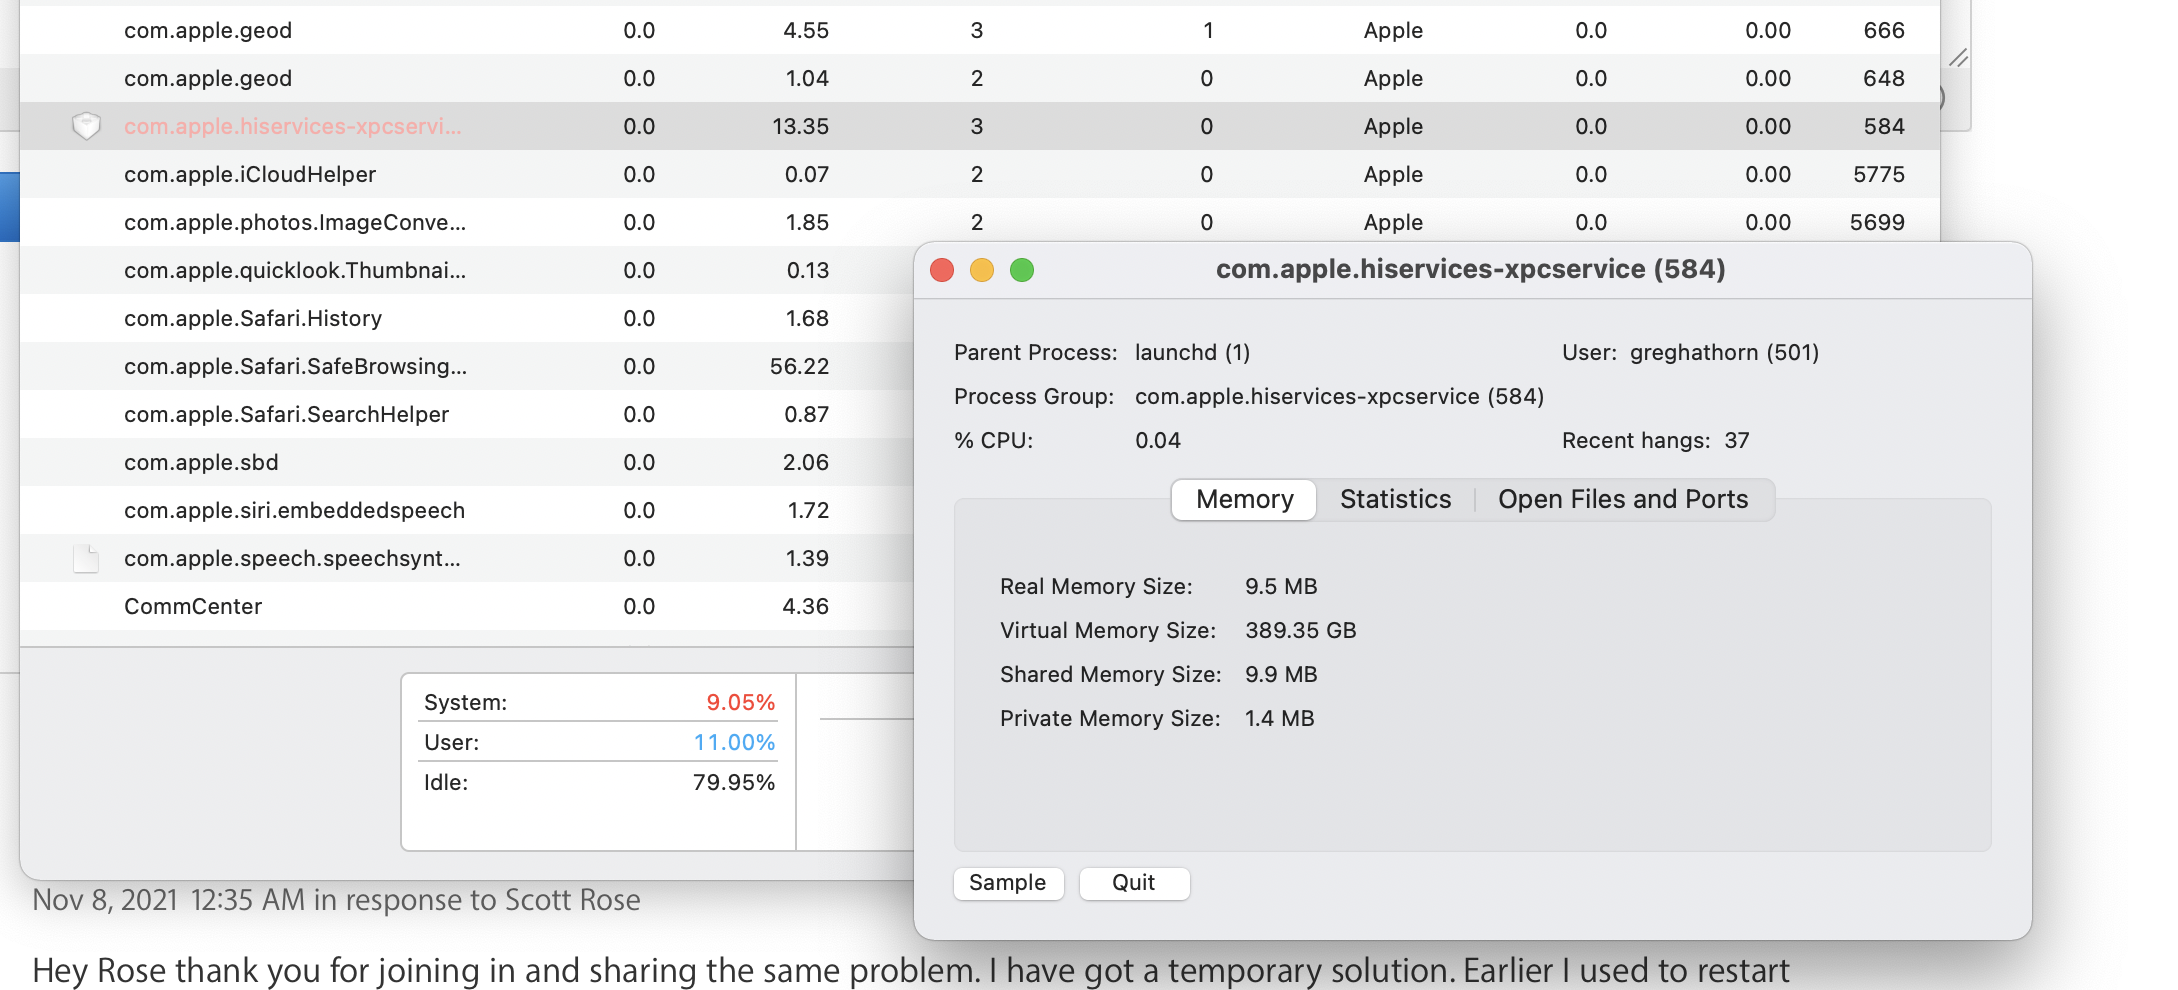Select the com.apple.photos.ImageConve process row

click(294, 222)
